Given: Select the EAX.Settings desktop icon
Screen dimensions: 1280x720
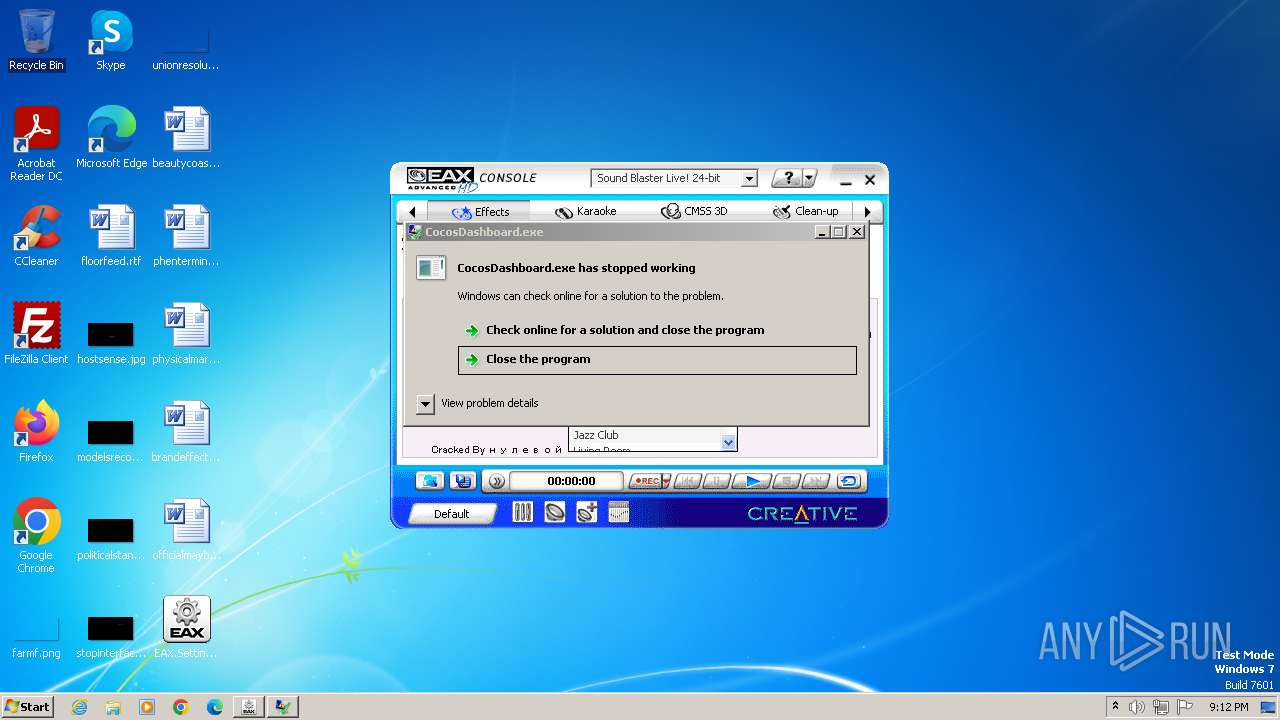Looking at the screenshot, I should click(186, 628).
